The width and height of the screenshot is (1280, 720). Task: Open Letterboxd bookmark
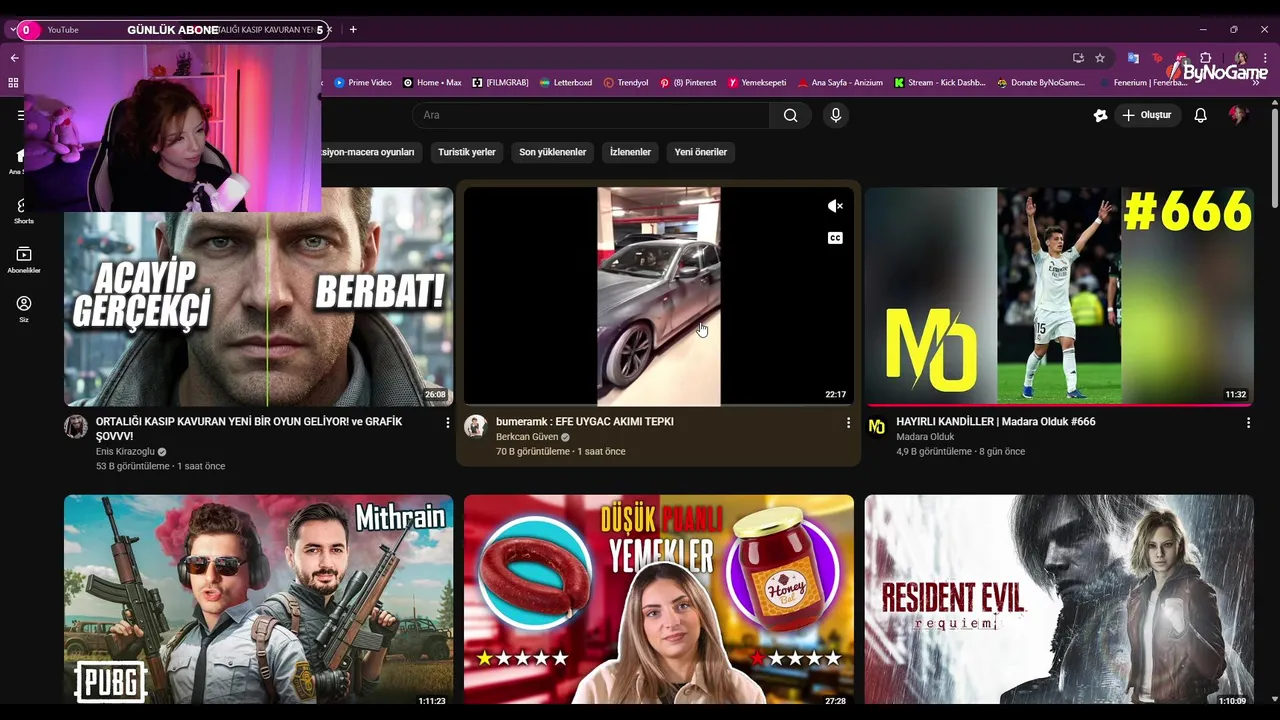(566, 83)
